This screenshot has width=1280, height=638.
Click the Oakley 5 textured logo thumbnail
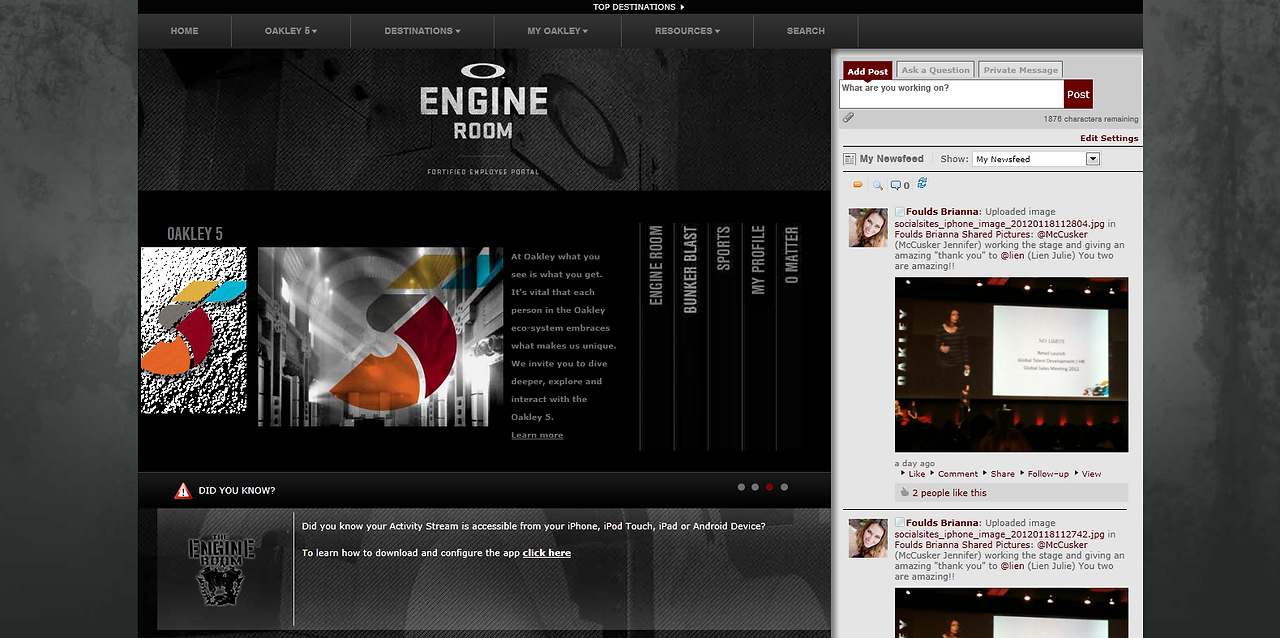194,330
